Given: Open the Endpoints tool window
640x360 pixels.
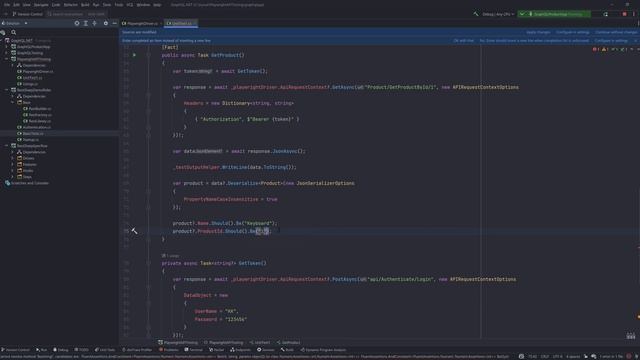Looking at the screenshot, I should pyautogui.click(x=240, y=350).
